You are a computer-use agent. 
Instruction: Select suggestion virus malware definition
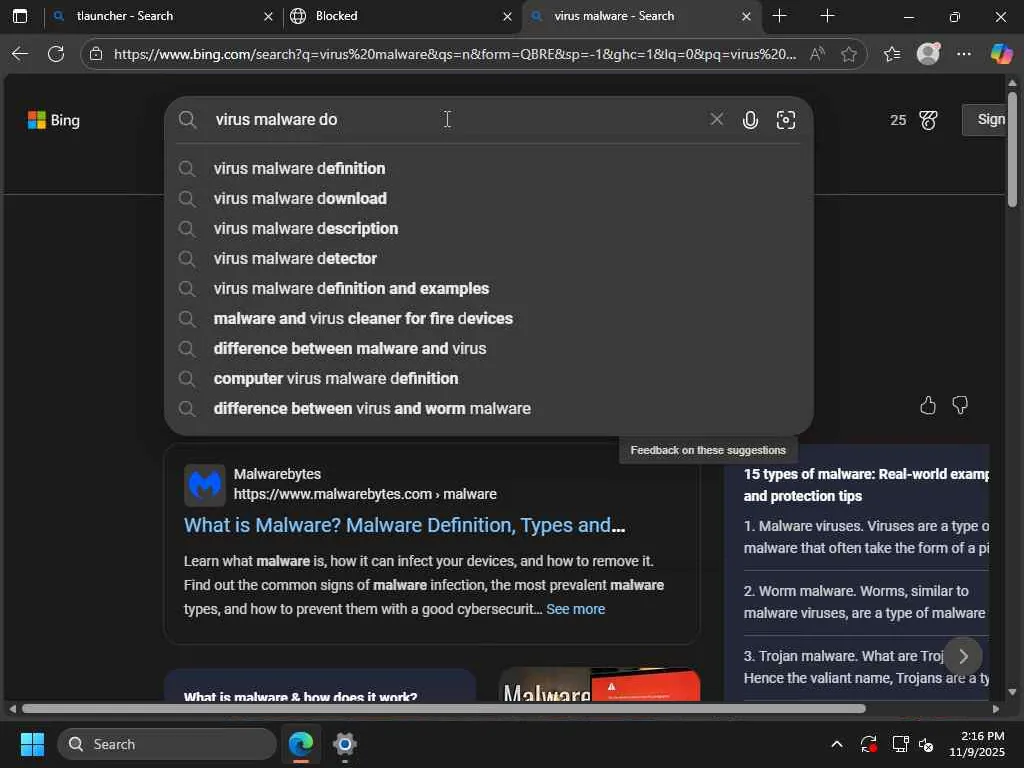488,168
